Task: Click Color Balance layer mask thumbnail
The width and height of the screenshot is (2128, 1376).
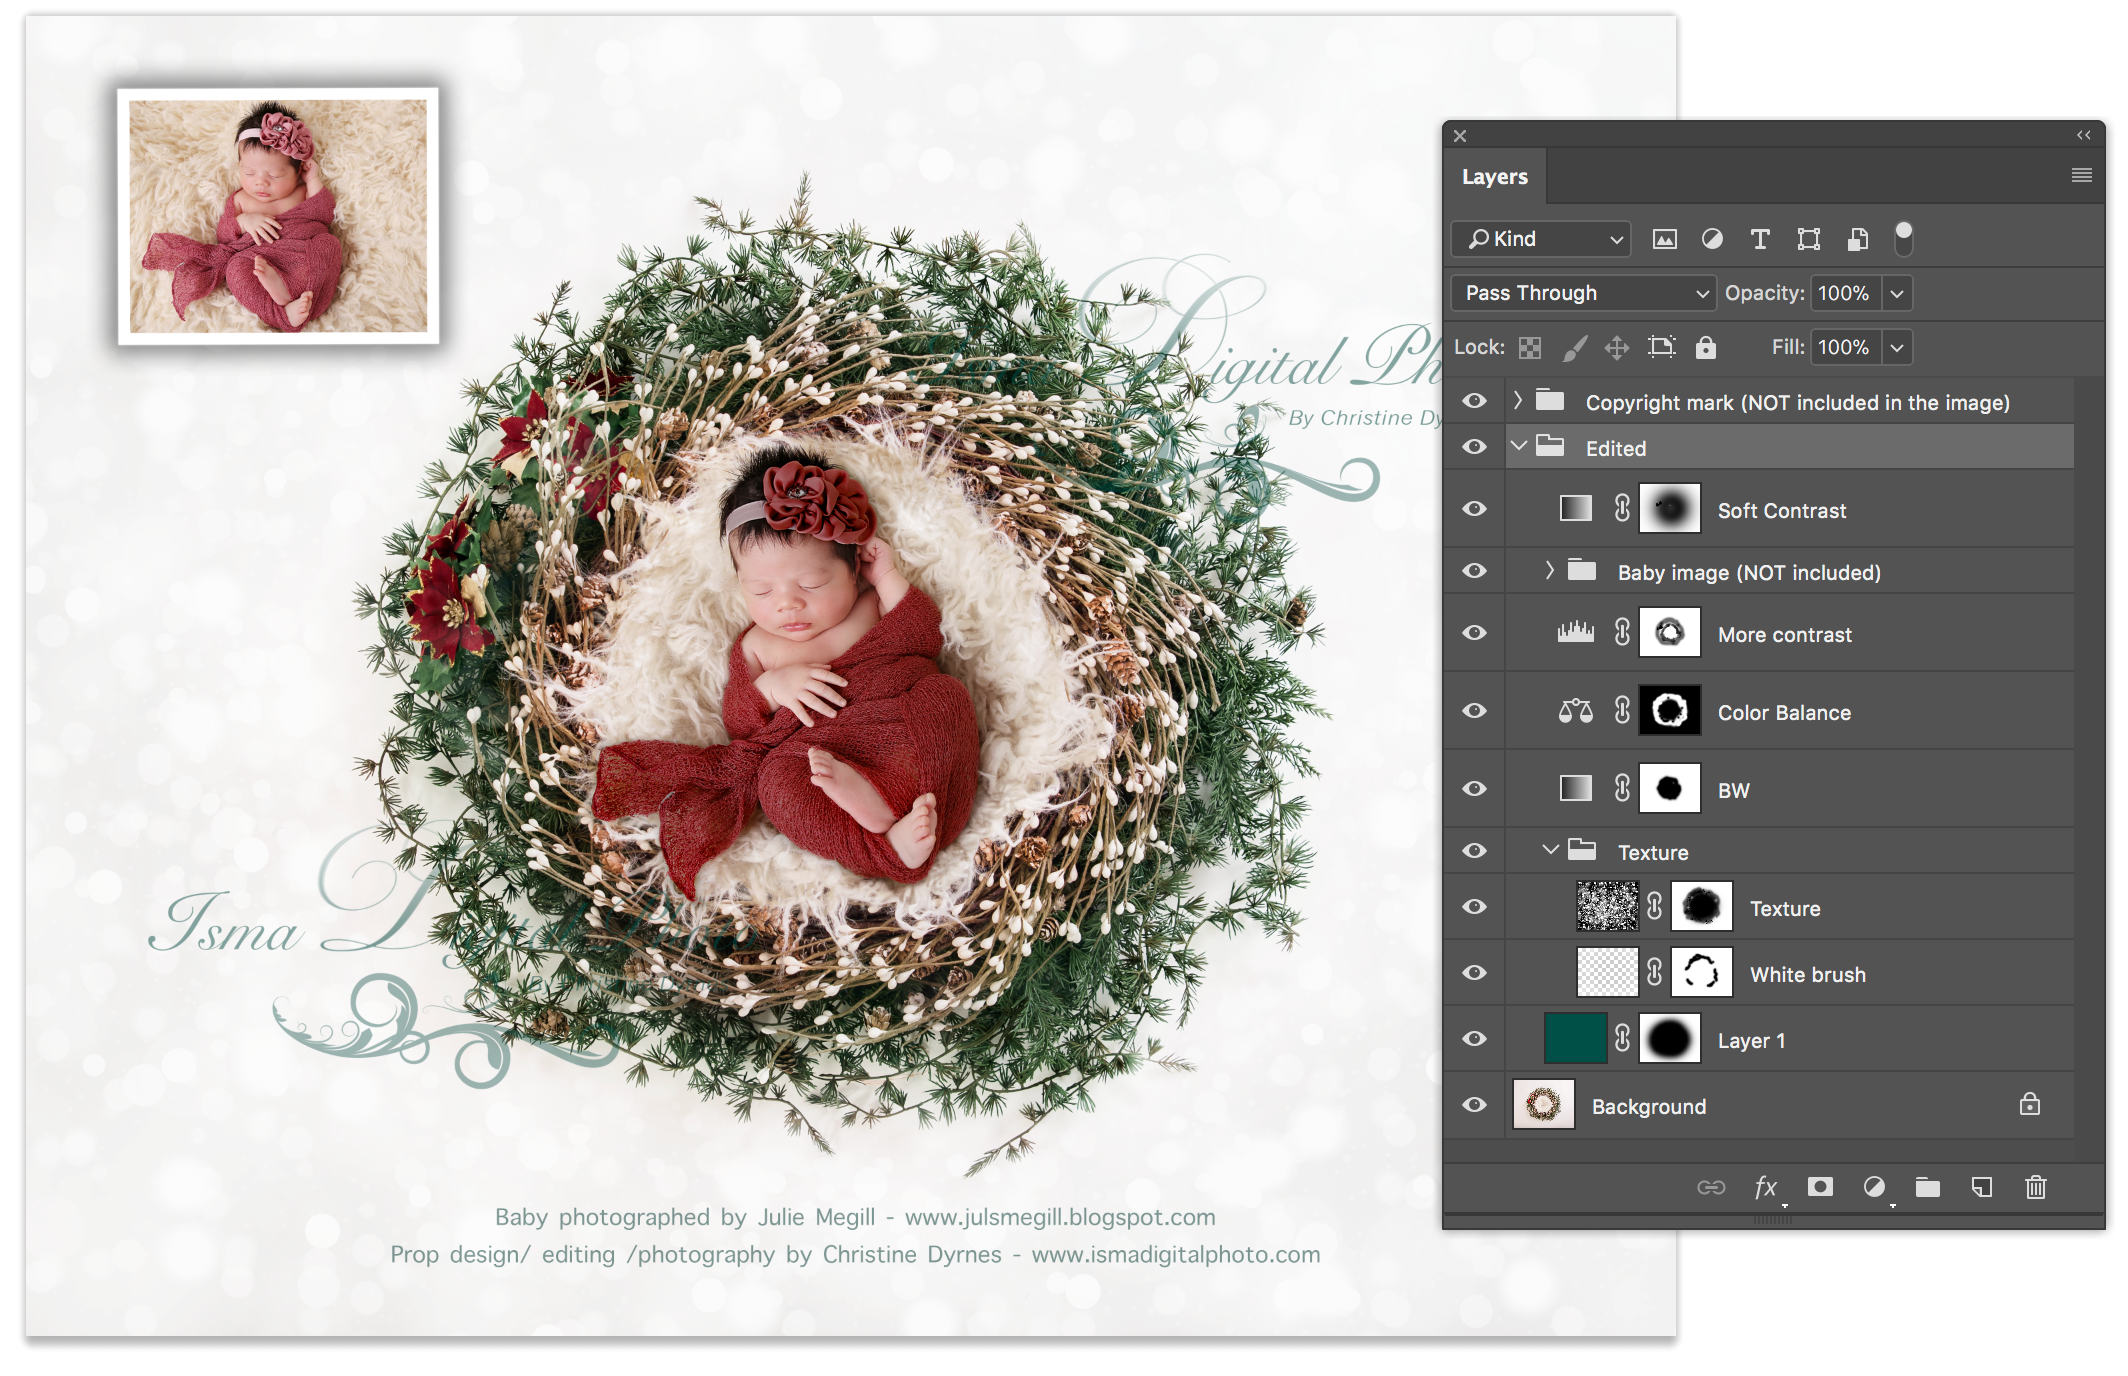Action: (1669, 710)
